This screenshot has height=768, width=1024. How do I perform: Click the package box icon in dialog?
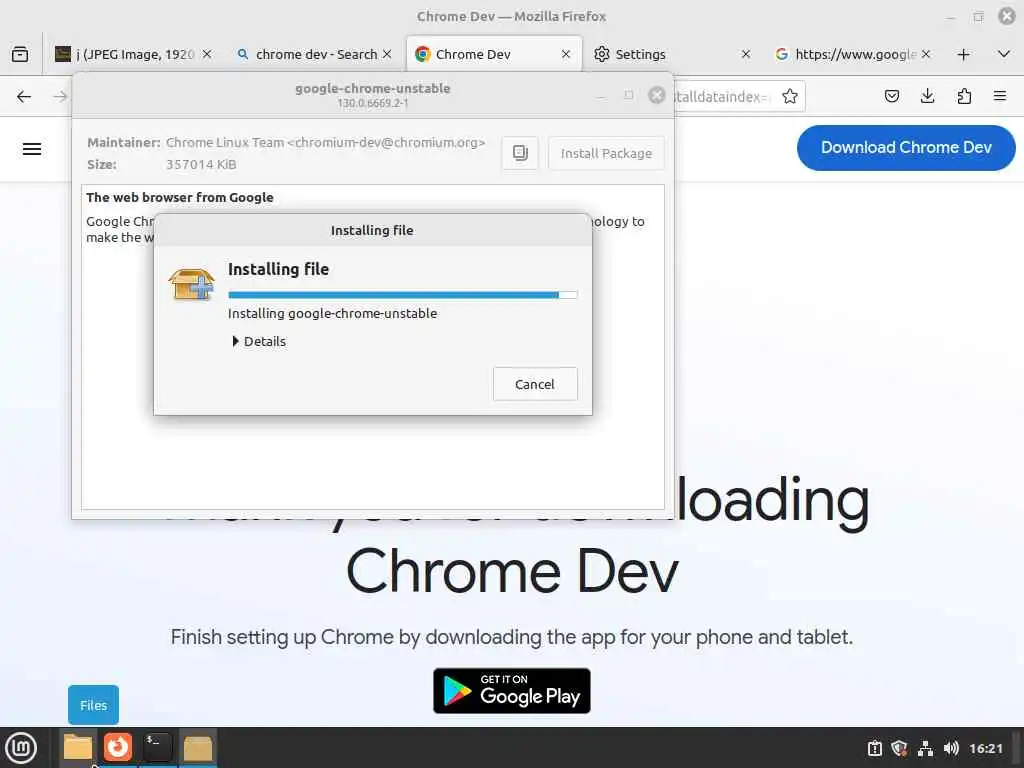[191, 285]
